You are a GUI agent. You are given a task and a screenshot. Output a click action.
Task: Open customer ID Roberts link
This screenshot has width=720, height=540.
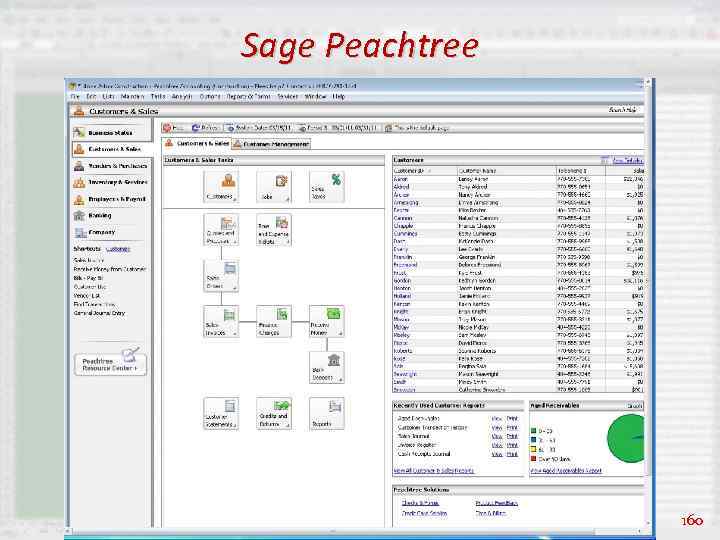pyautogui.click(x=403, y=351)
